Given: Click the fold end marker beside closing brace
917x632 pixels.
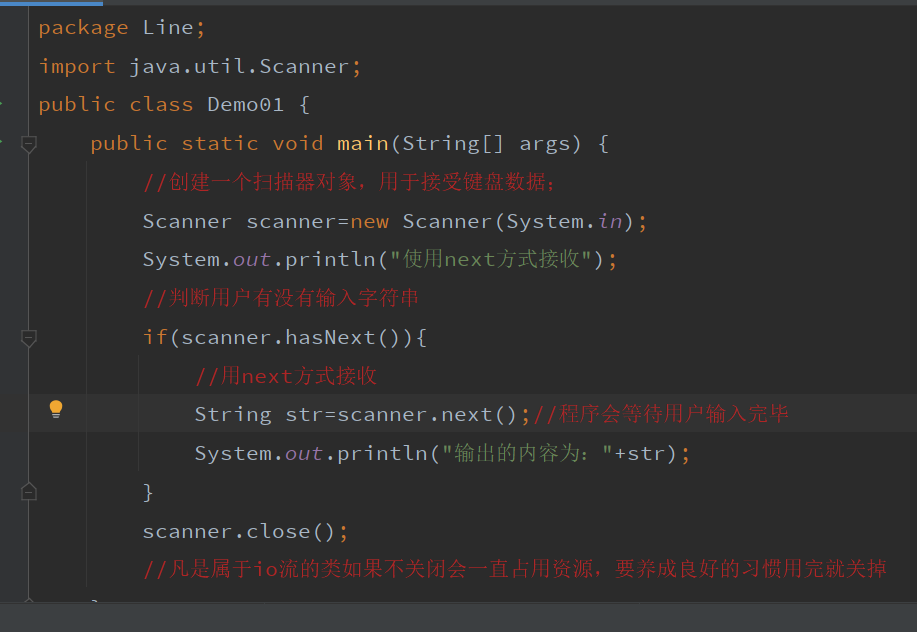Looking at the screenshot, I should (29, 492).
